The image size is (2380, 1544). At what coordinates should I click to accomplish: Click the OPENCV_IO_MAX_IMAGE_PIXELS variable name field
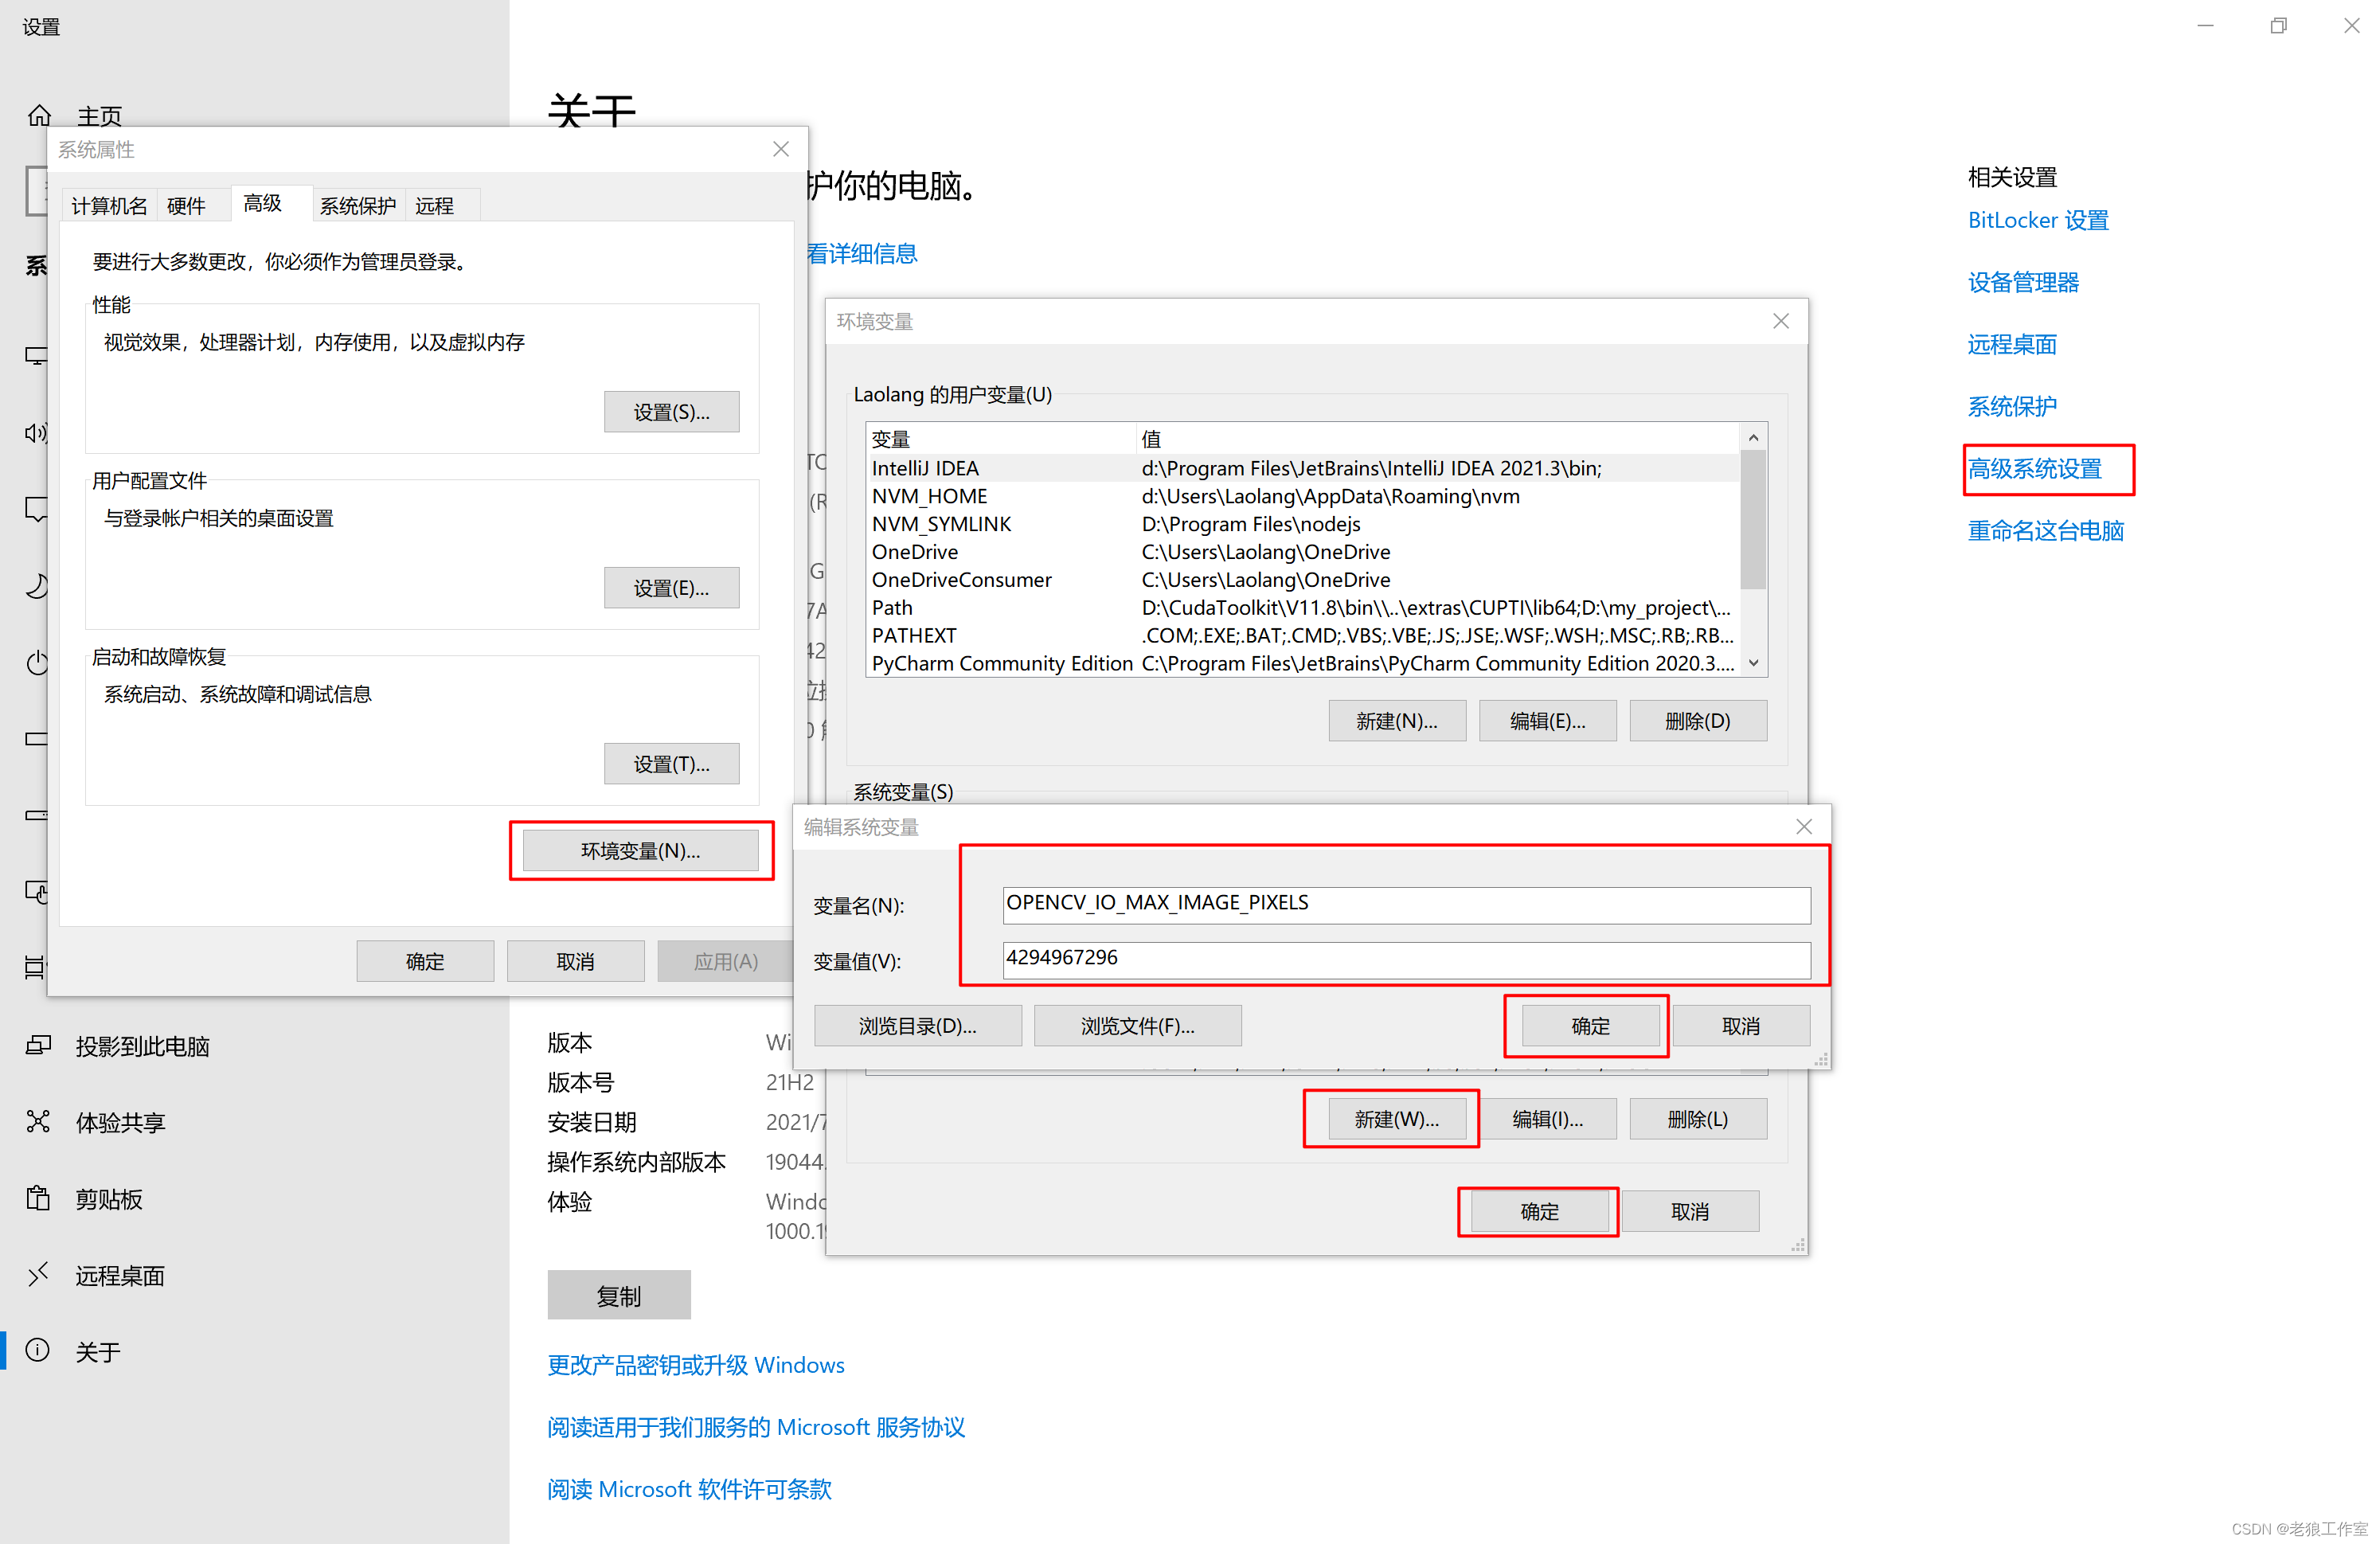pos(1401,901)
